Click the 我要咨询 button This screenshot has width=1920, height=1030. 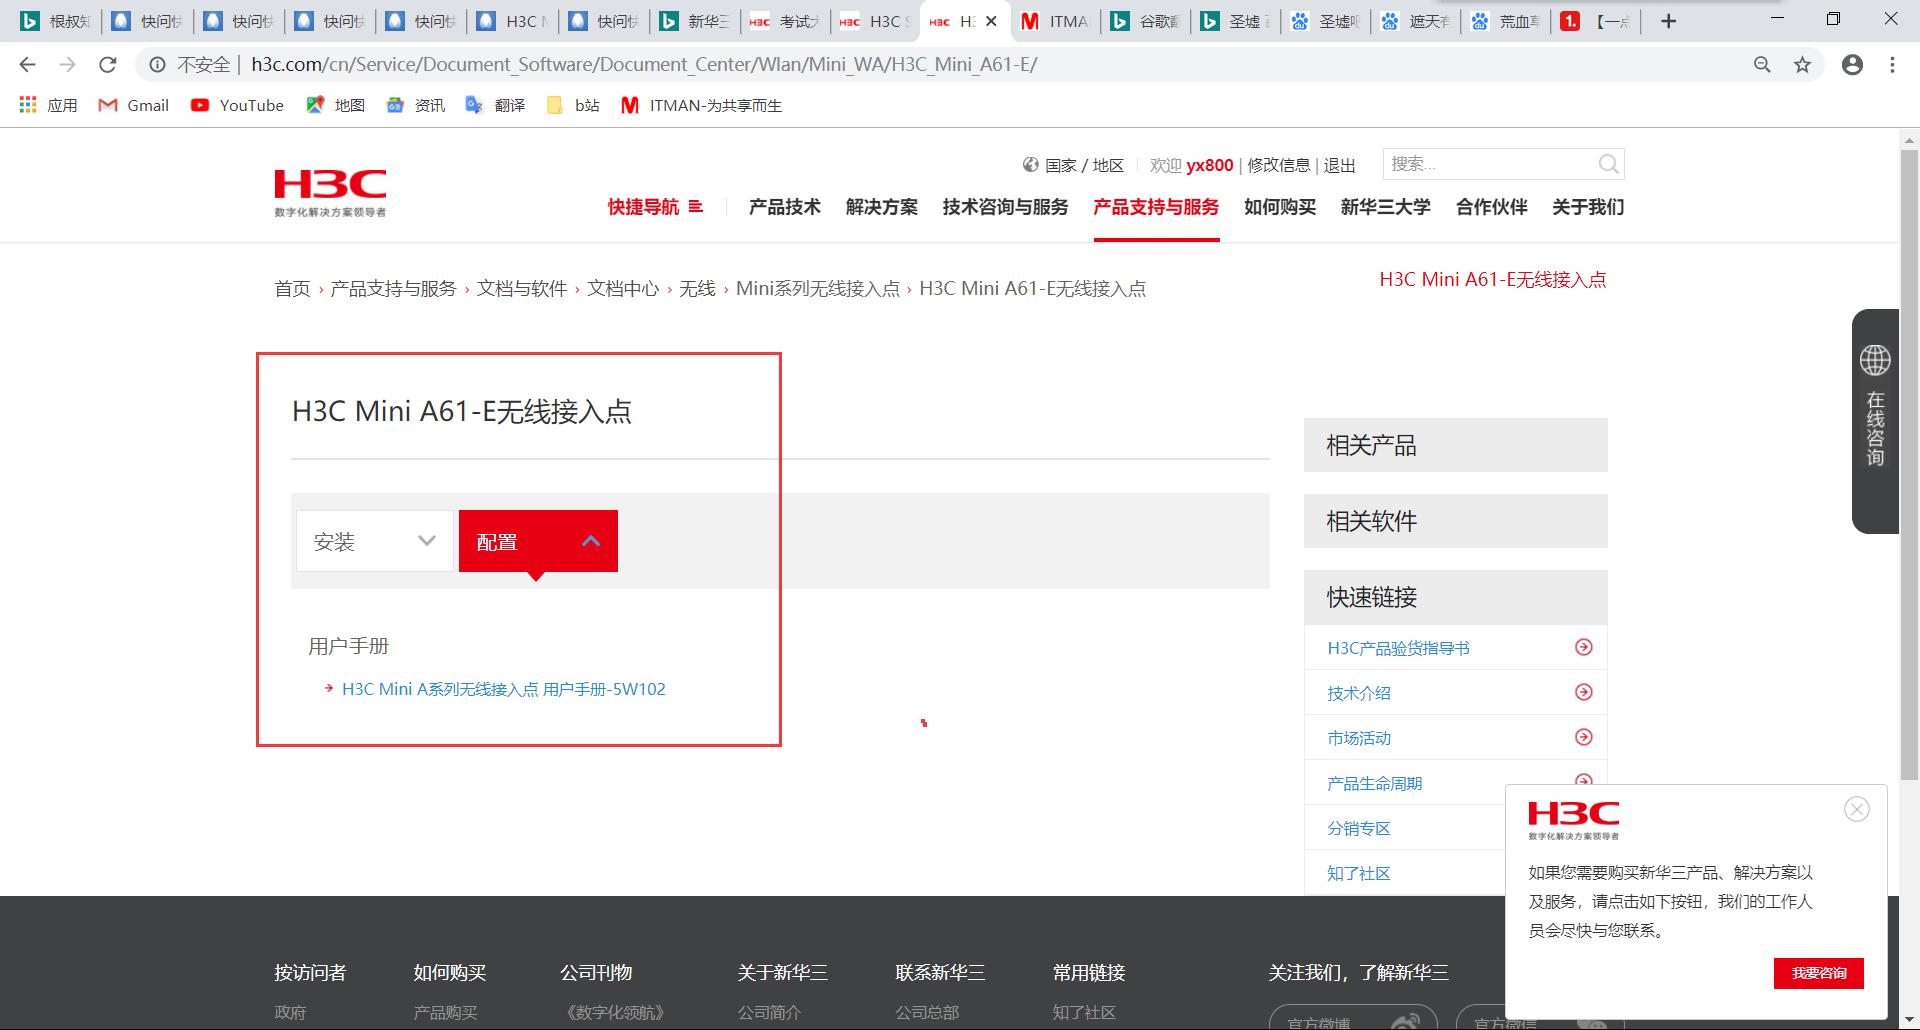click(x=1819, y=973)
